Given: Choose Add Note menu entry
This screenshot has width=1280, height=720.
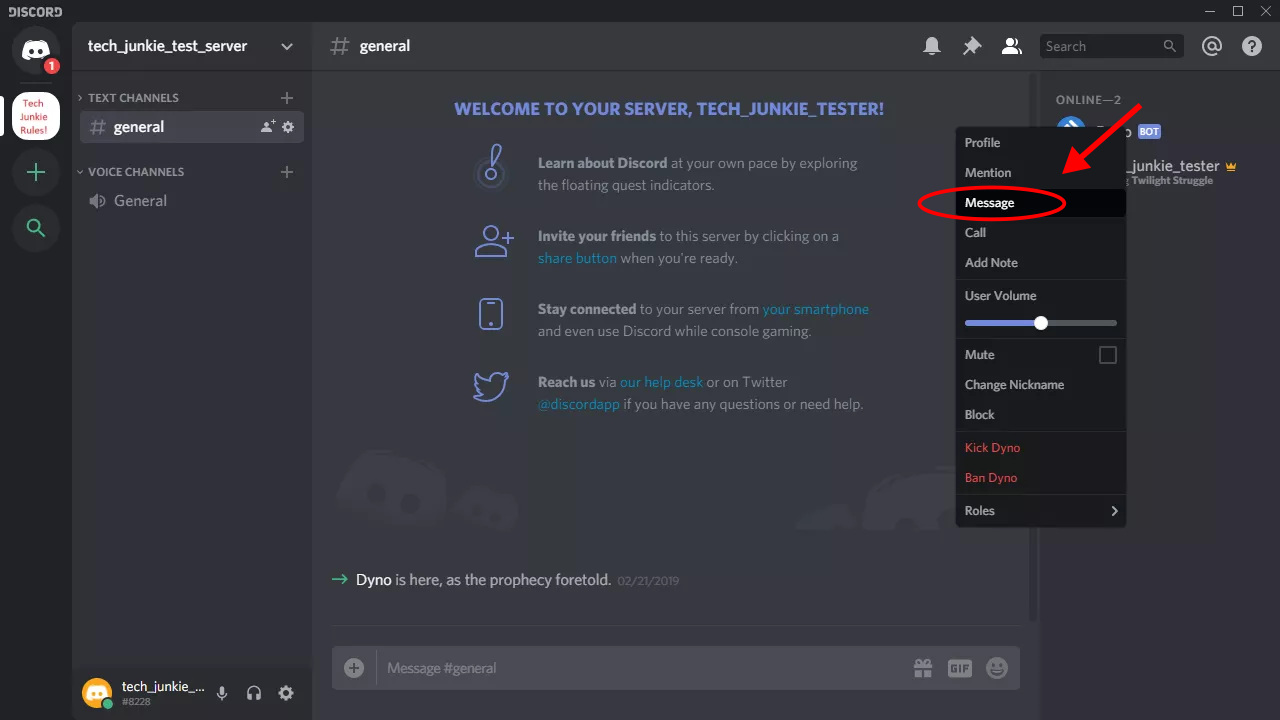Looking at the screenshot, I should pyautogui.click(x=1041, y=263).
